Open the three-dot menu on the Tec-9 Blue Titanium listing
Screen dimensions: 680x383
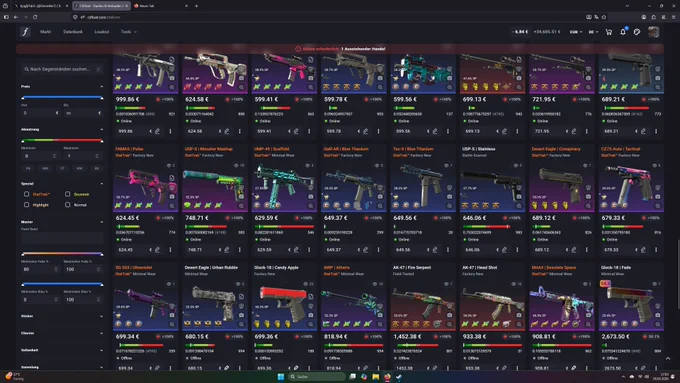tap(448, 250)
